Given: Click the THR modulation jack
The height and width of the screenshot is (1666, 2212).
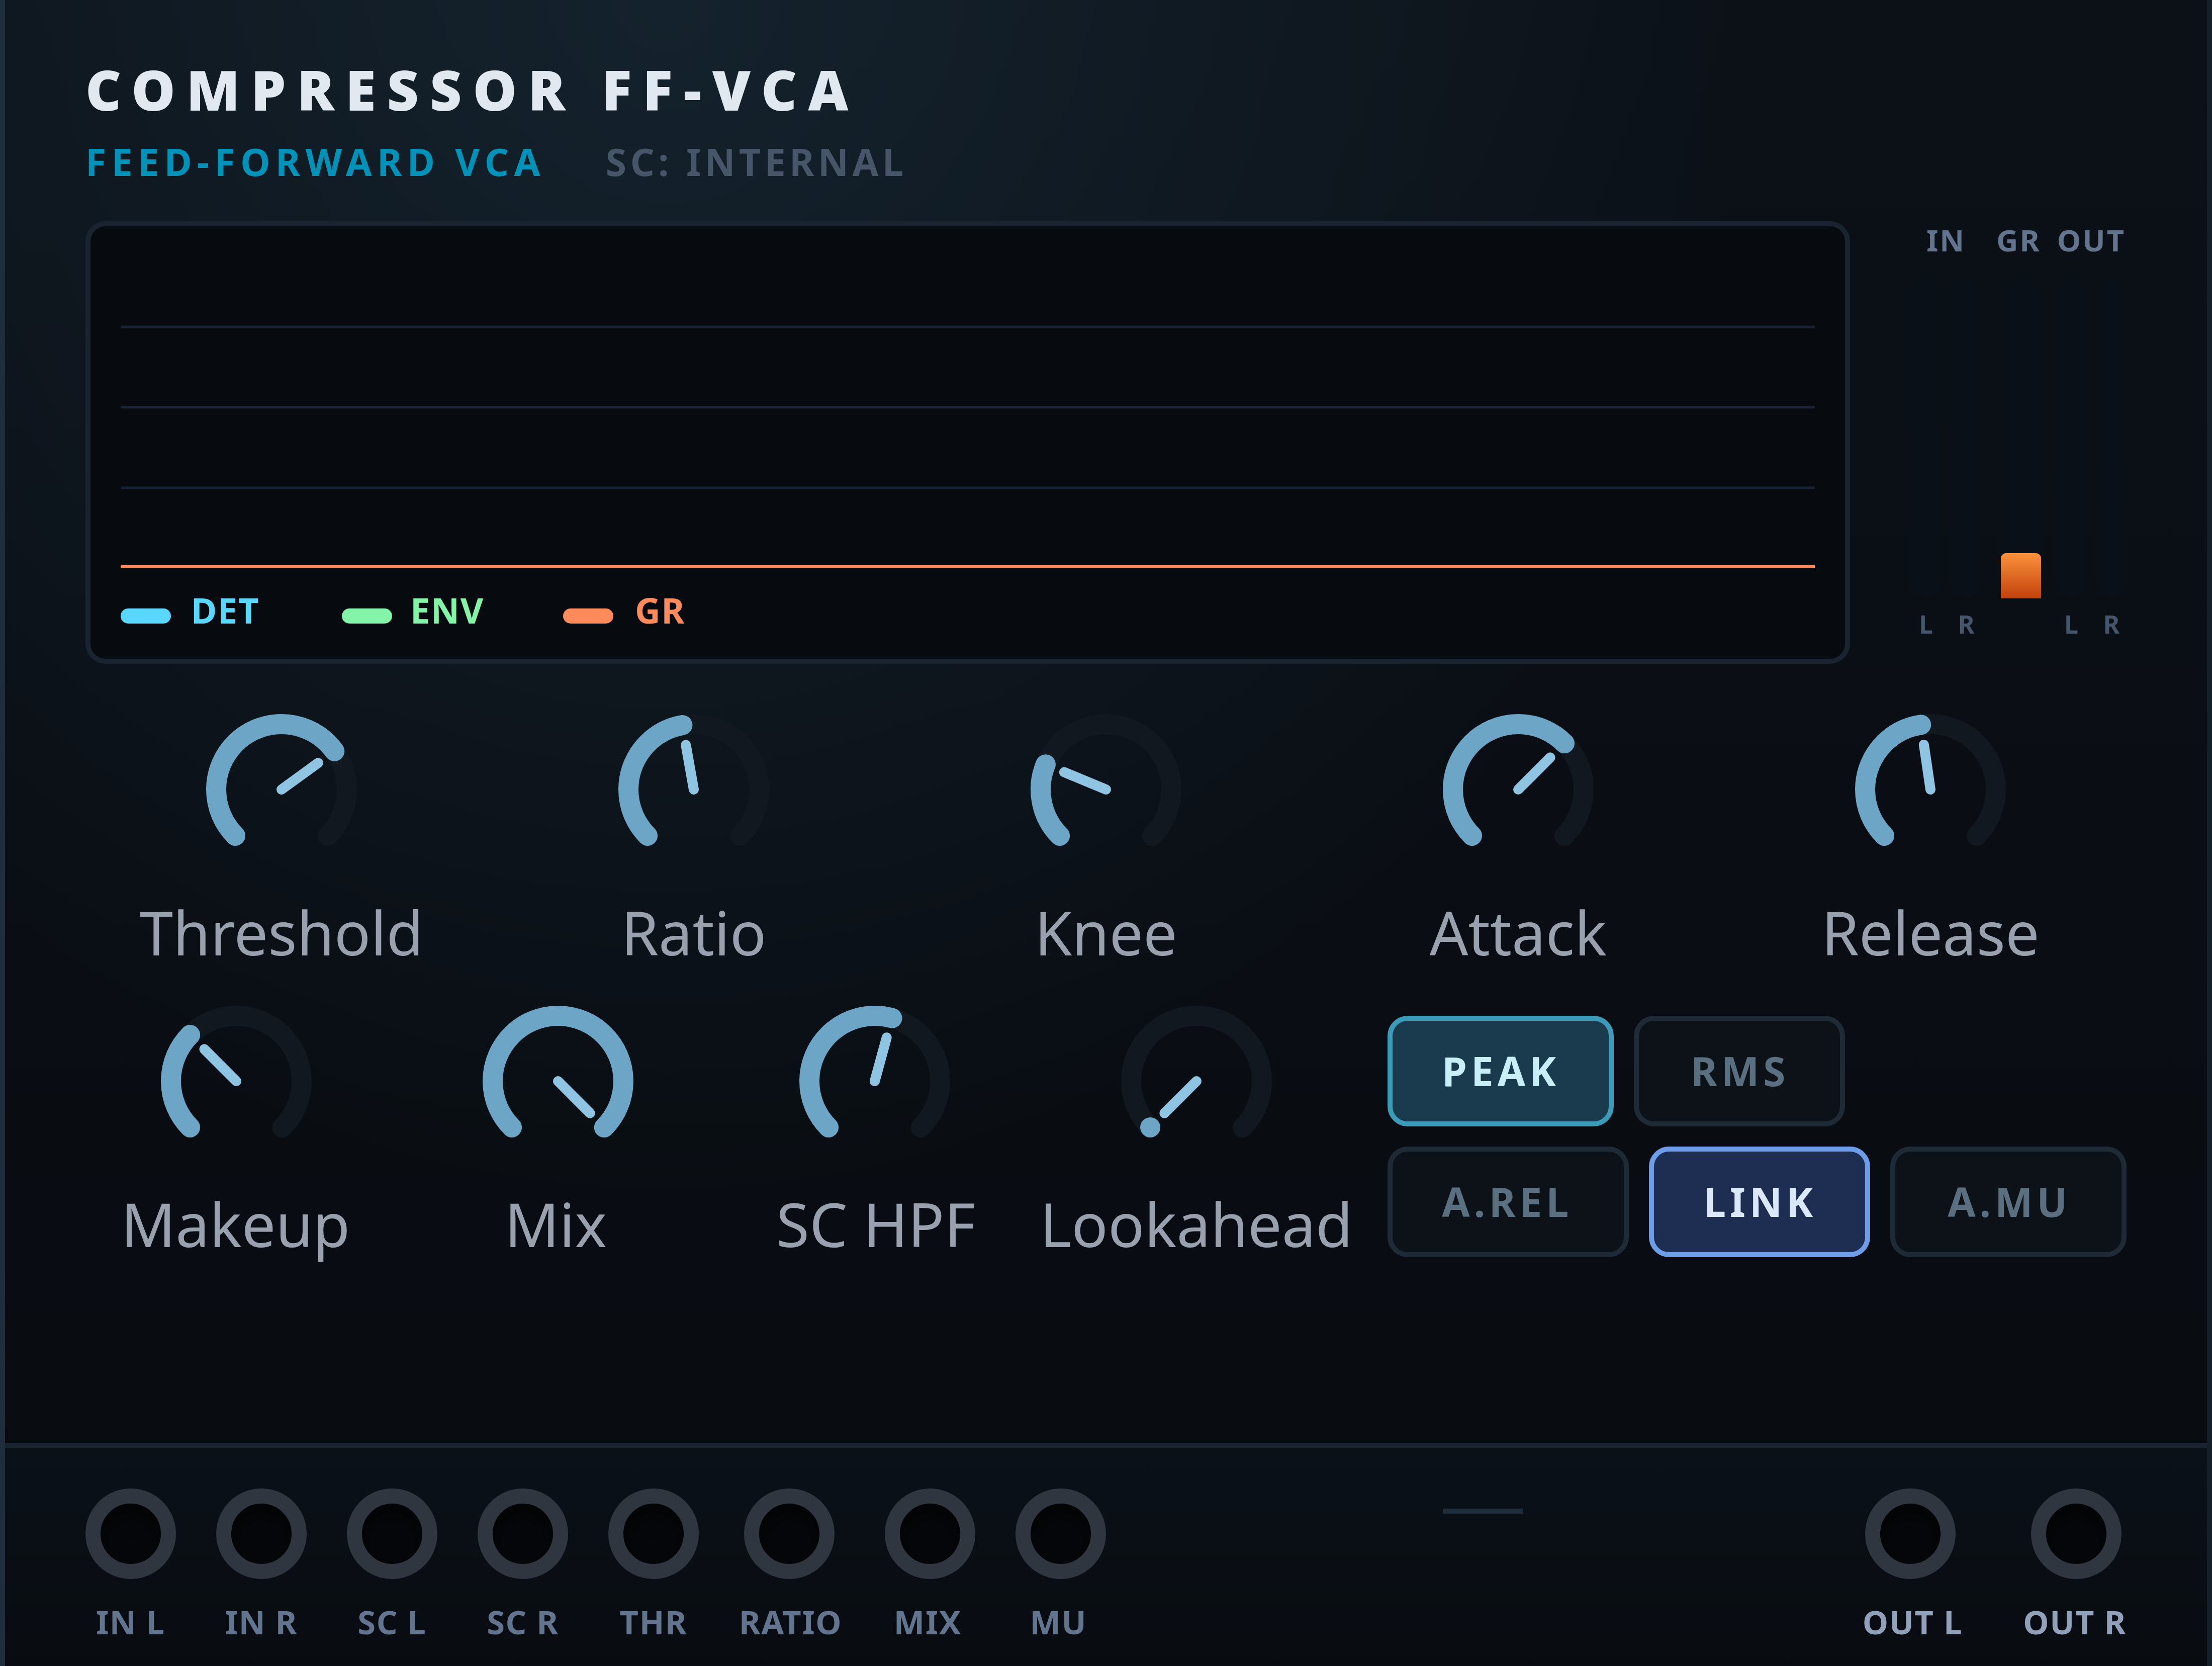Looking at the screenshot, I should [x=653, y=1533].
